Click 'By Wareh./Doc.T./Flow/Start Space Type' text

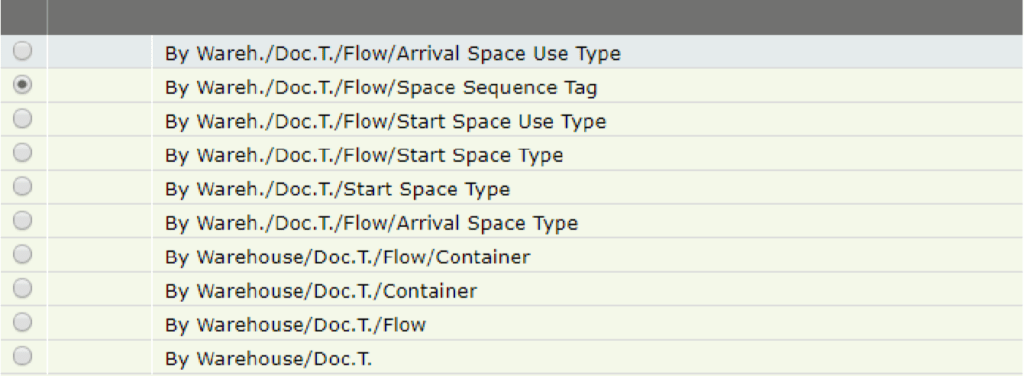(x=364, y=155)
